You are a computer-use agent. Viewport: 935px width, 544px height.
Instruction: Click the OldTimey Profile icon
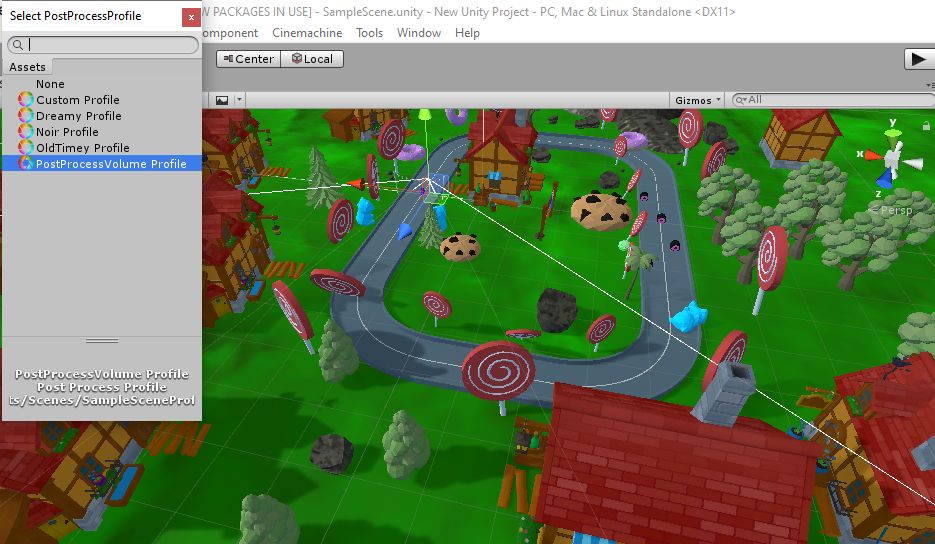(x=26, y=148)
